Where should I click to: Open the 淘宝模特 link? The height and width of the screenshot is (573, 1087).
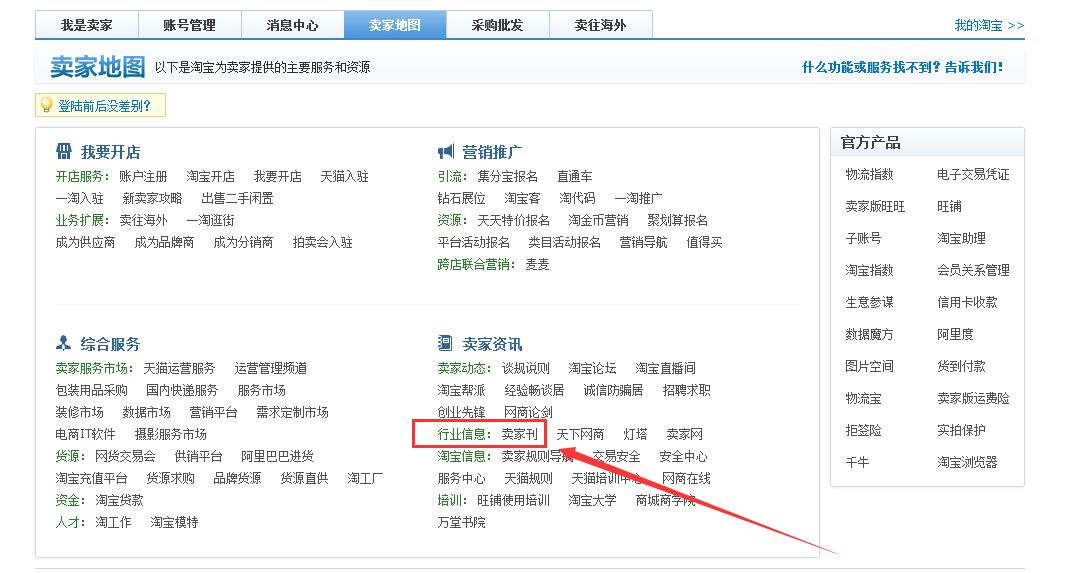(174, 522)
